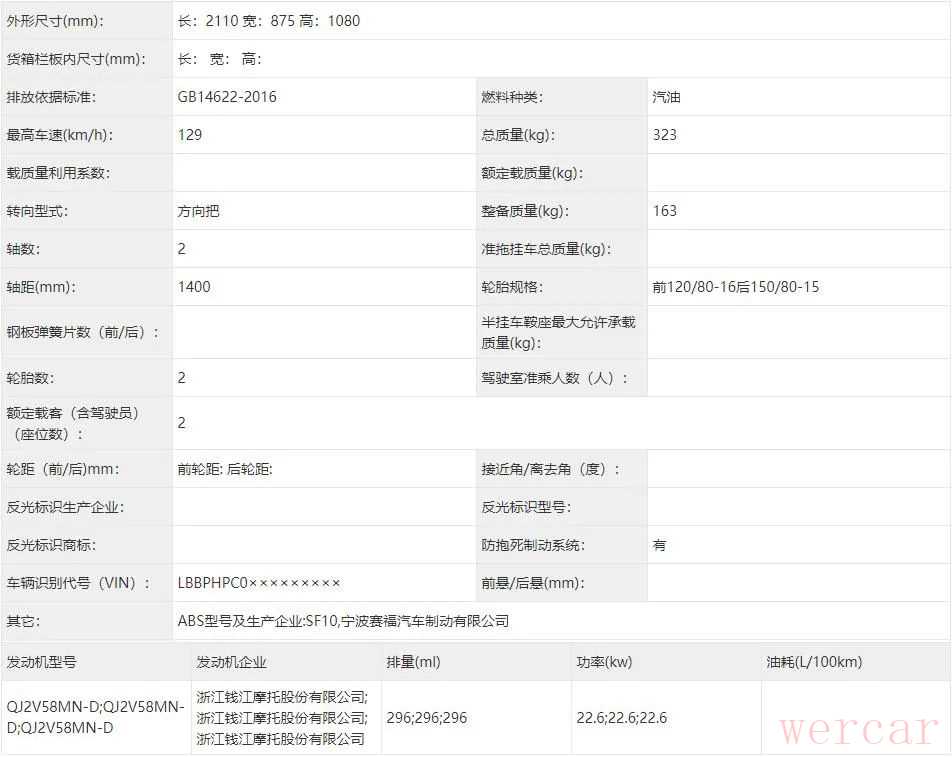Viewport: 952px width, 757px height.
Task: Select the total mass value 323
Action: (x=664, y=135)
